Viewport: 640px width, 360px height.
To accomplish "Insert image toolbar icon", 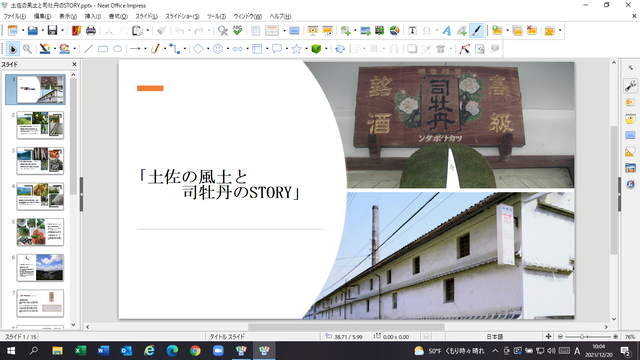I will click(365, 31).
